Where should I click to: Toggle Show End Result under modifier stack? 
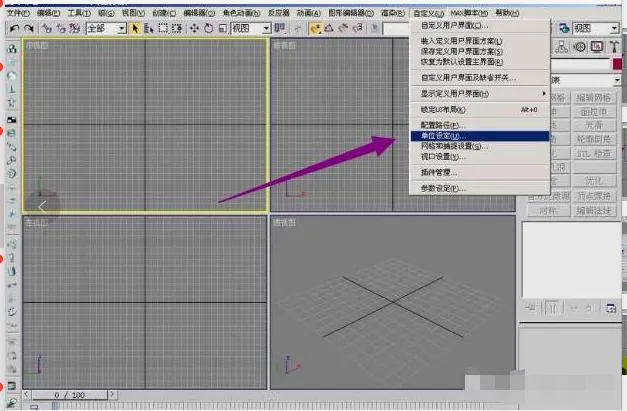[552, 308]
